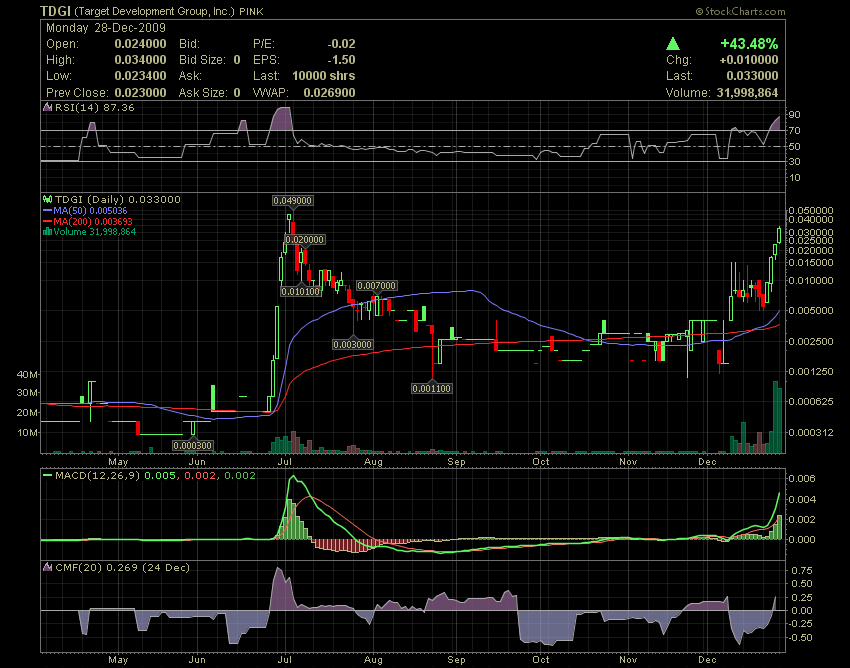Click the Jul label under the price chart

[x=285, y=462]
